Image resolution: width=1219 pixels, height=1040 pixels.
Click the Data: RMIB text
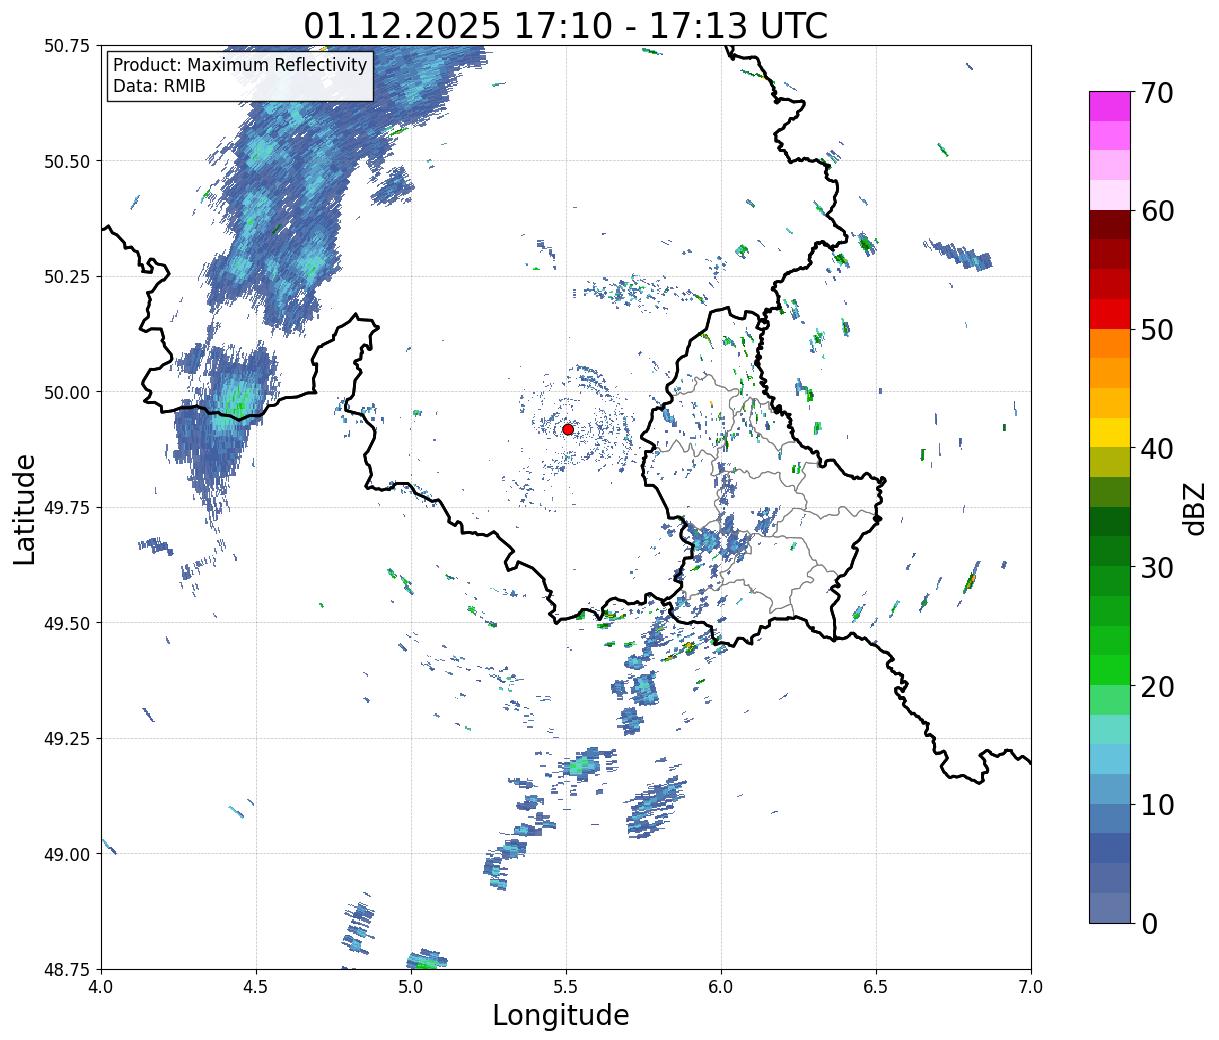point(159,86)
